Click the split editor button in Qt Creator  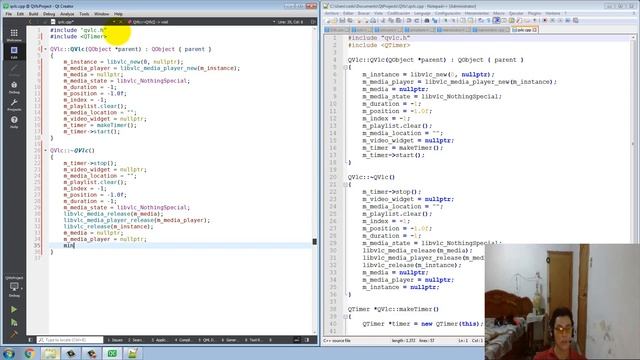[313, 22]
